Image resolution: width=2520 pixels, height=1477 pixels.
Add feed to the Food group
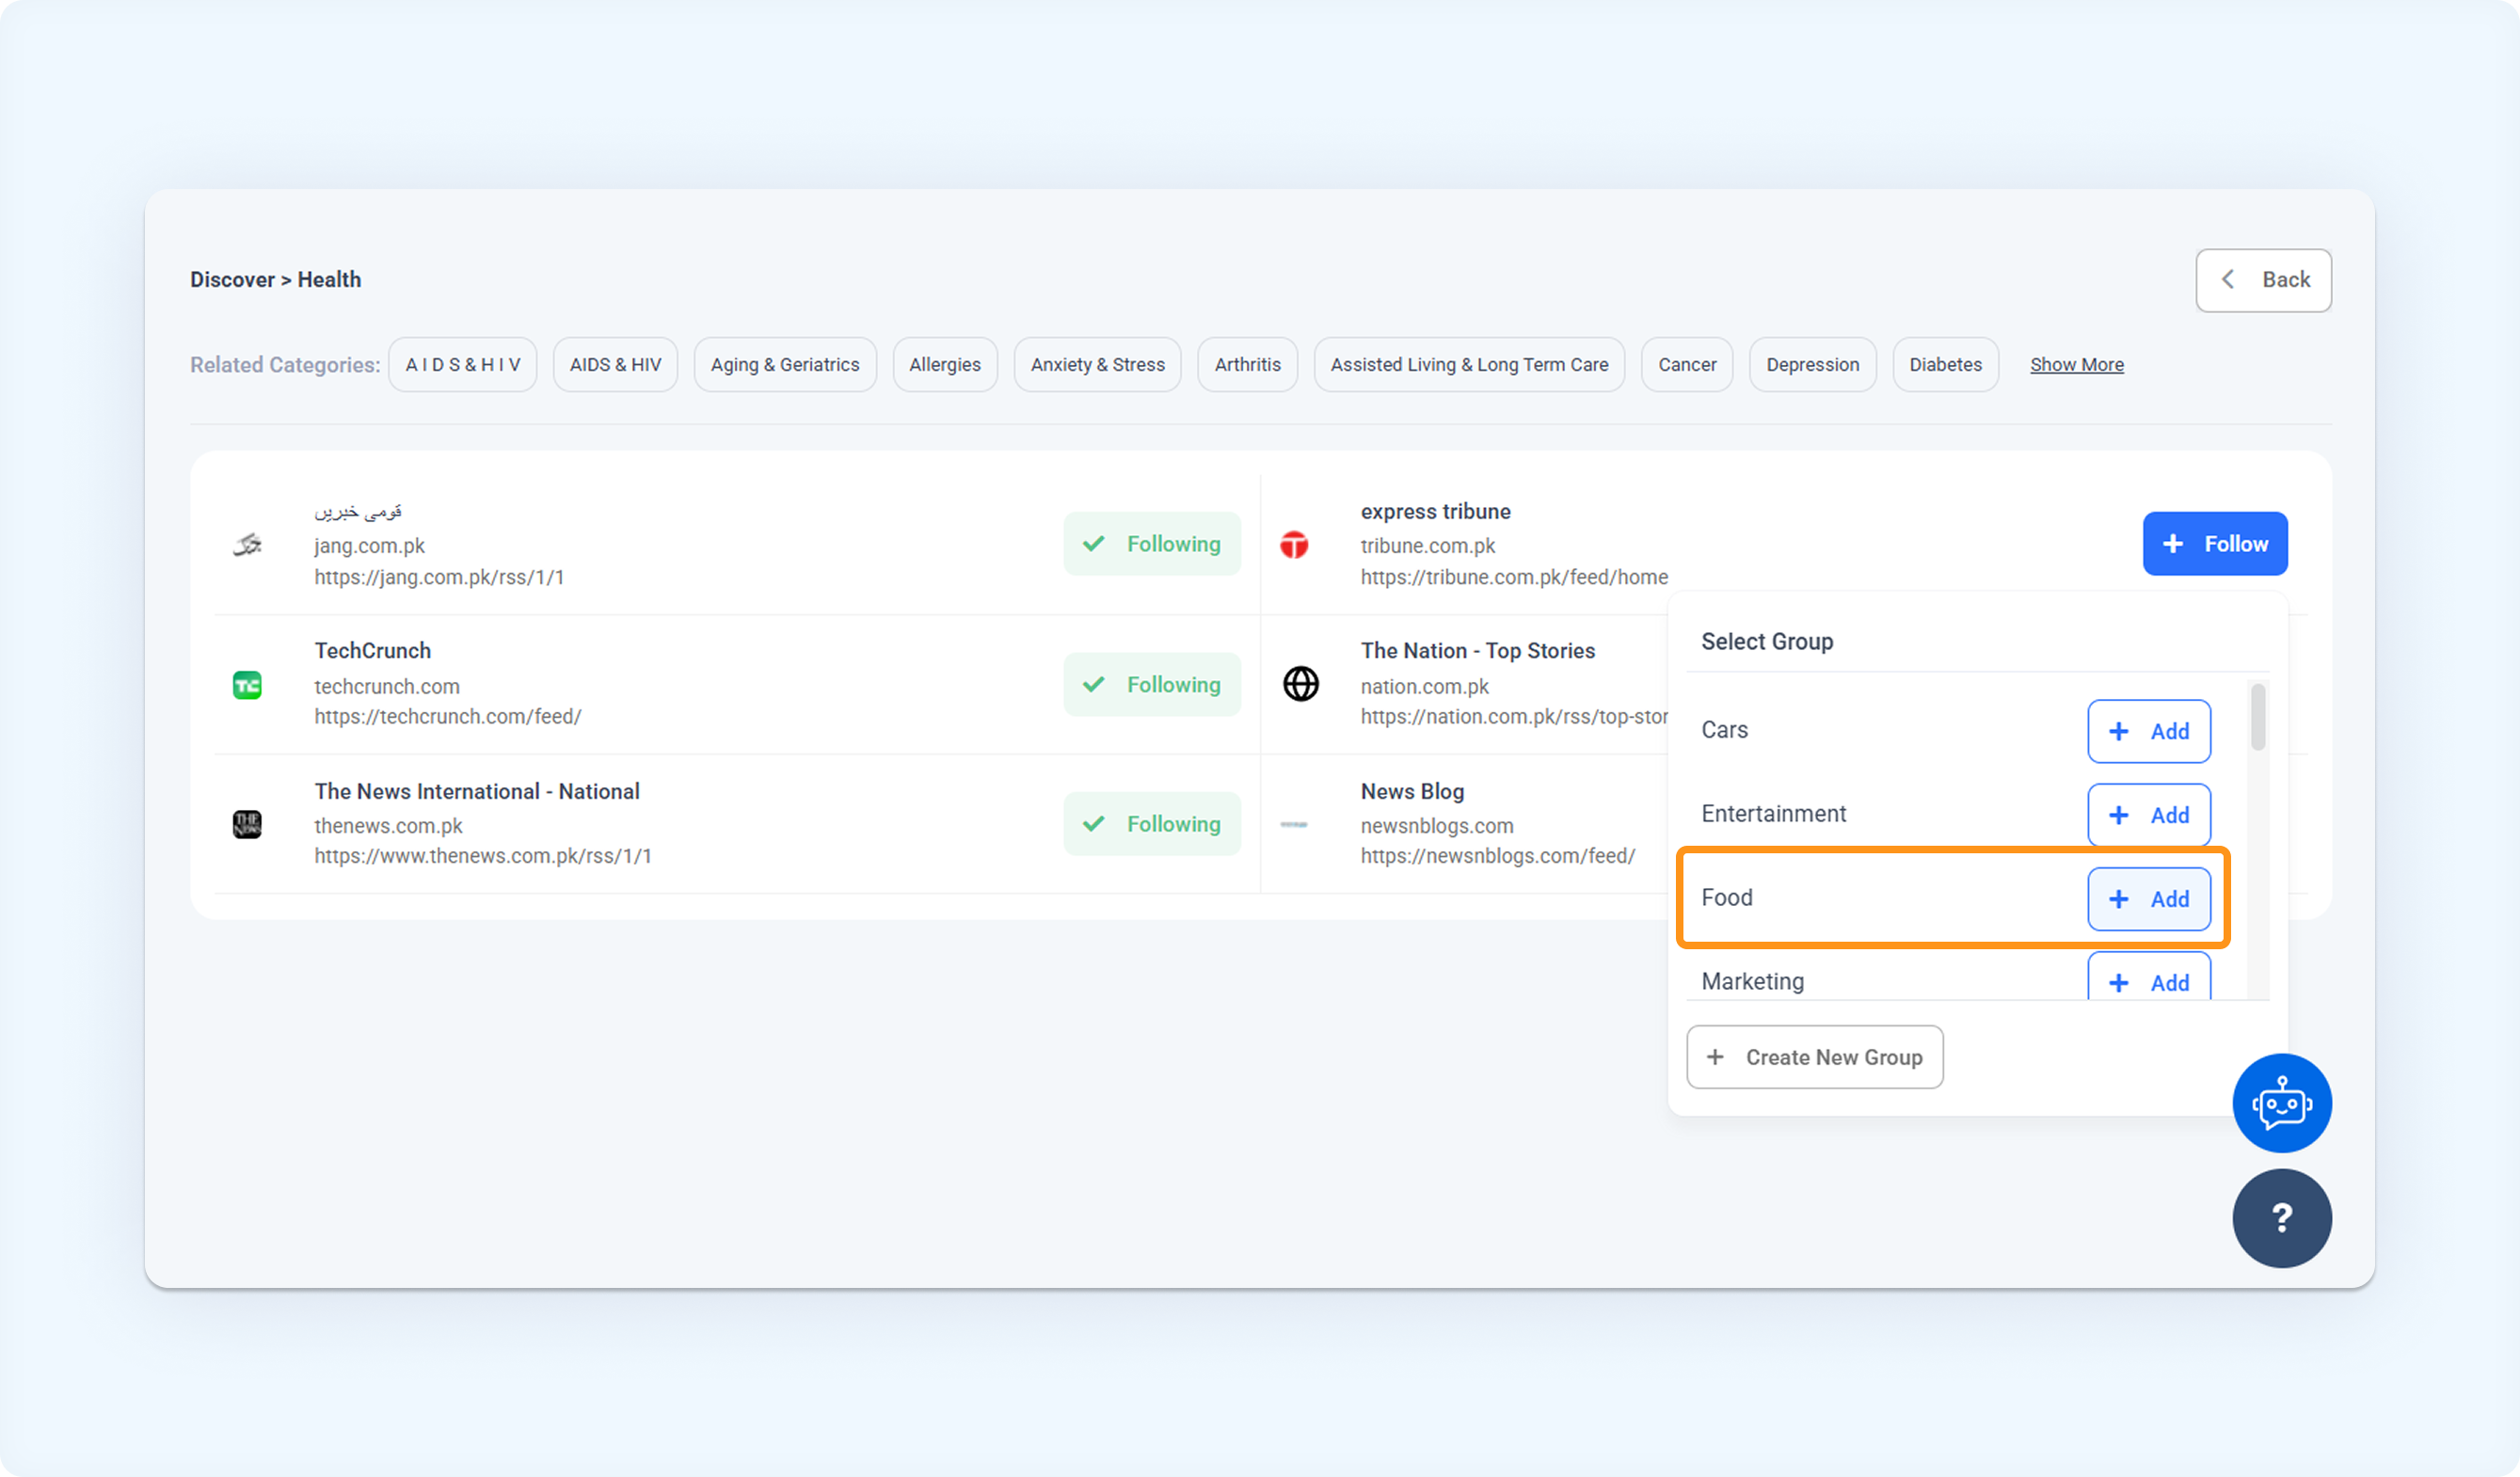[x=2148, y=899]
